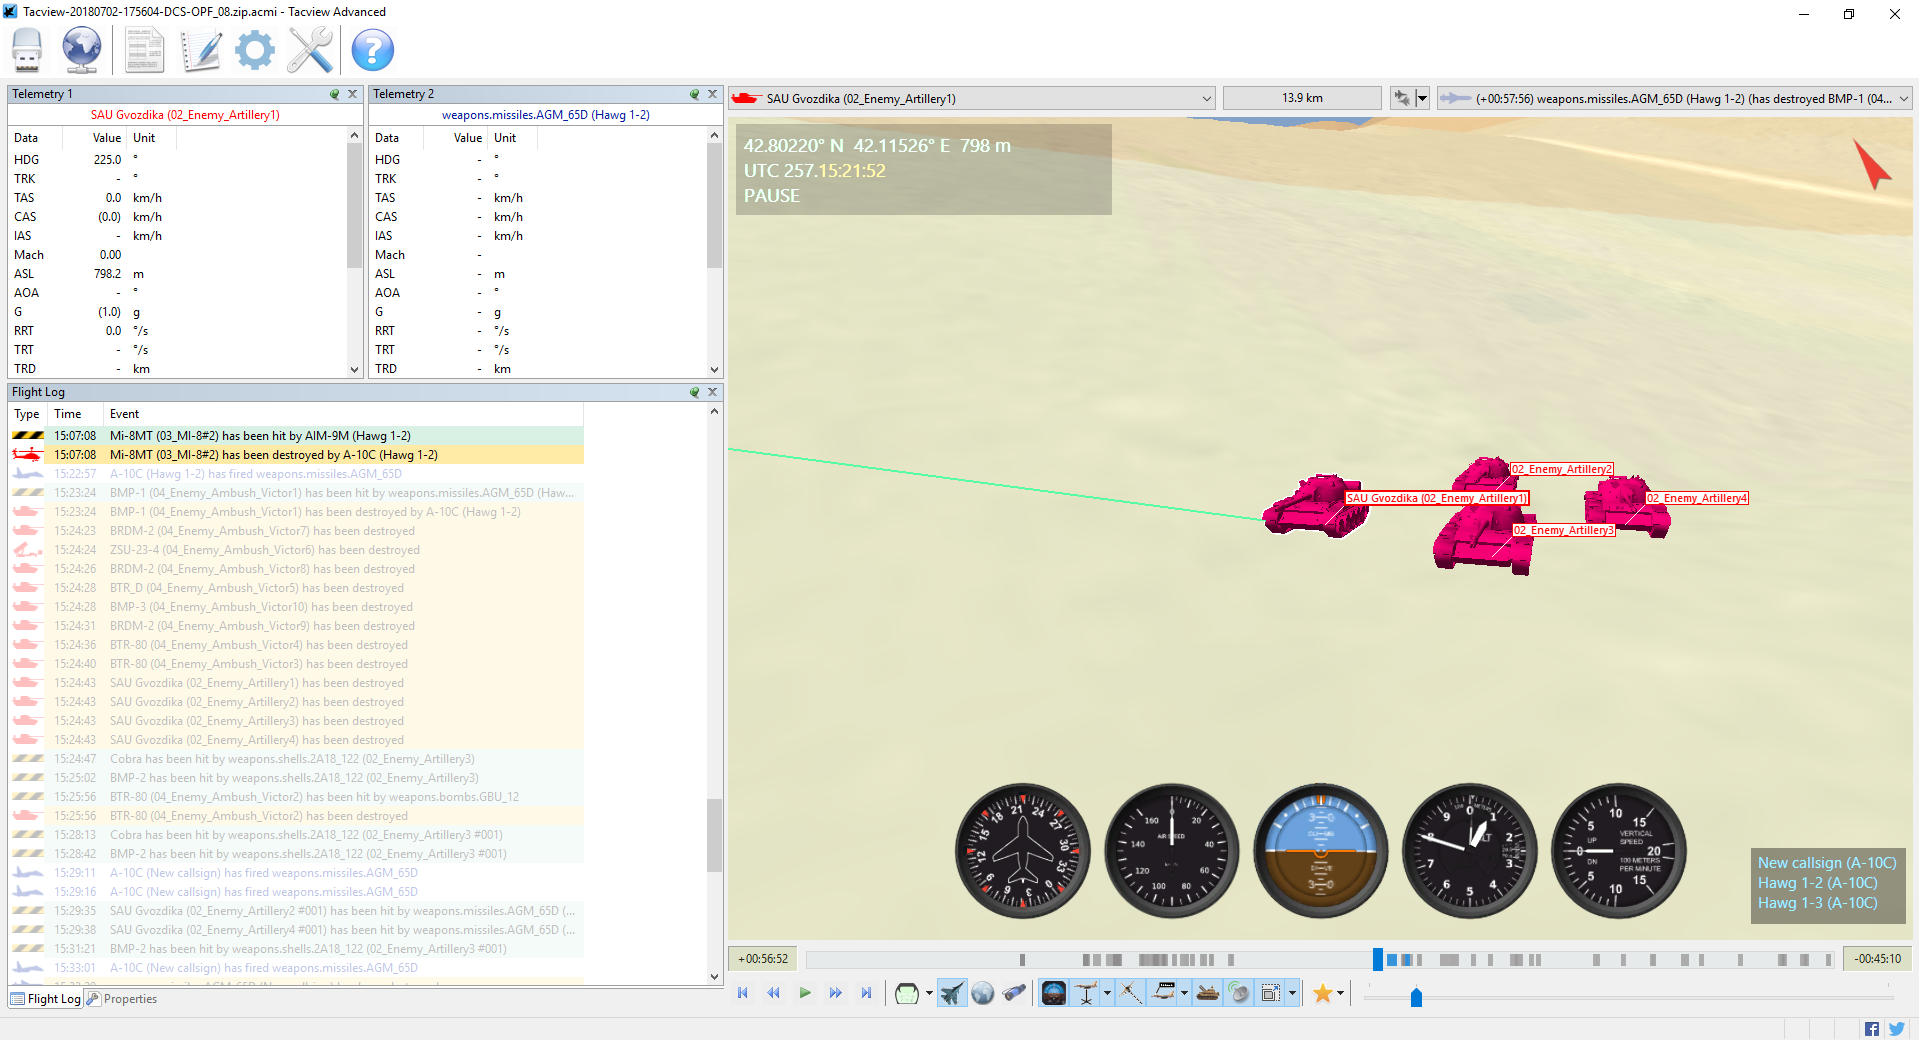Click the Telemetry 2 panel pin icon
The width and height of the screenshot is (1919, 1040).
[695, 94]
